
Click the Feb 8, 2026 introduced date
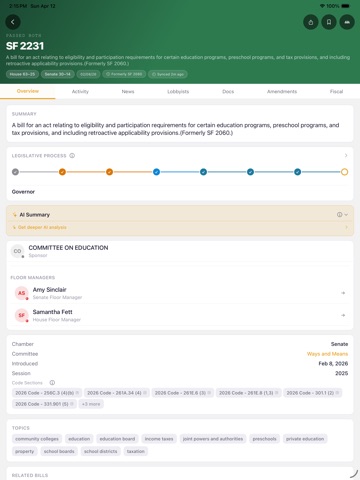[x=333, y=363]
